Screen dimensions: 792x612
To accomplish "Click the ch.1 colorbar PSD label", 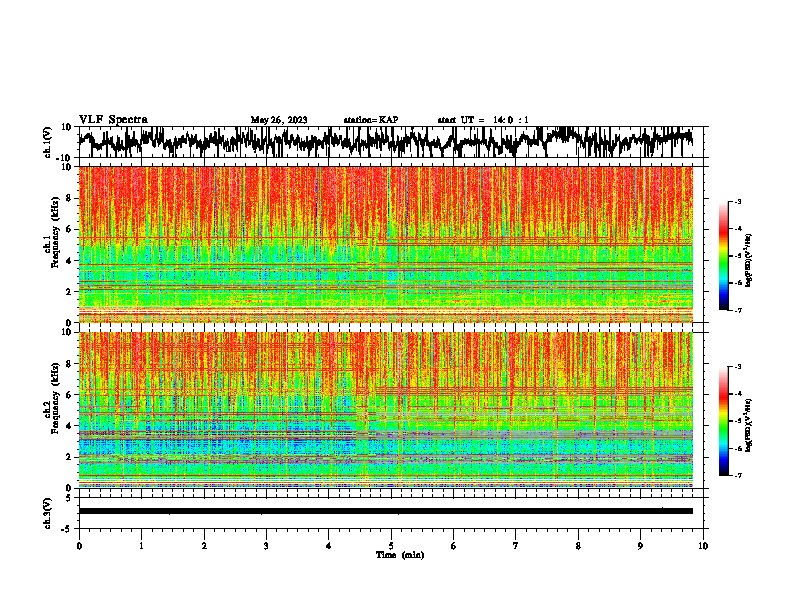I will coord(749,260).
